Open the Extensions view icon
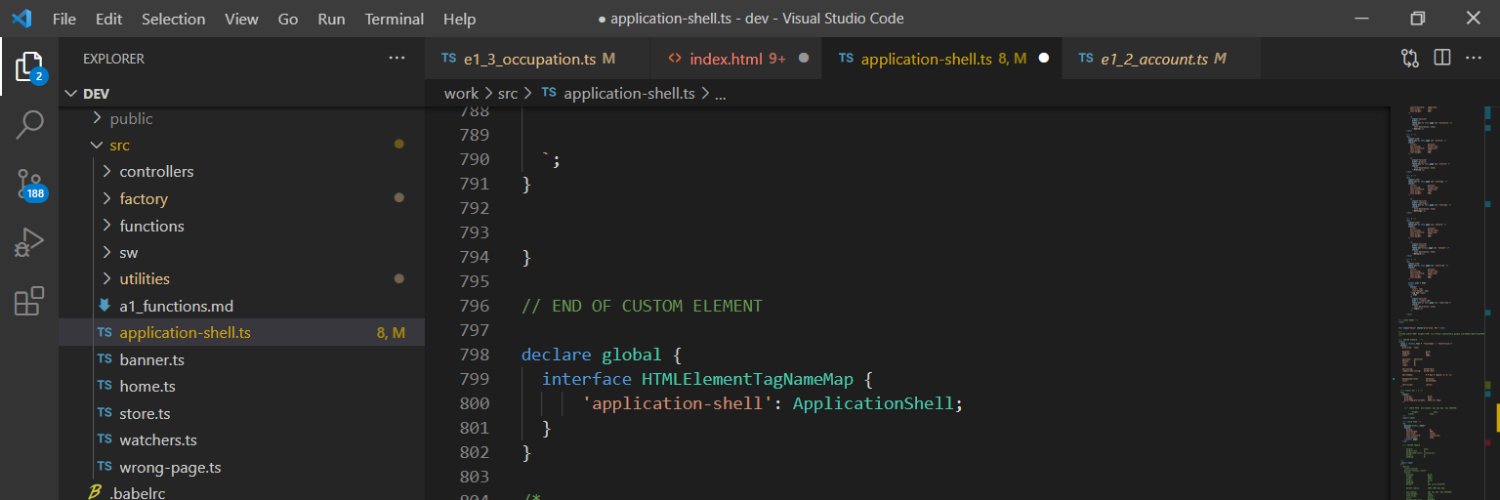The image size is (1500, 500). [x=29, y=301]
